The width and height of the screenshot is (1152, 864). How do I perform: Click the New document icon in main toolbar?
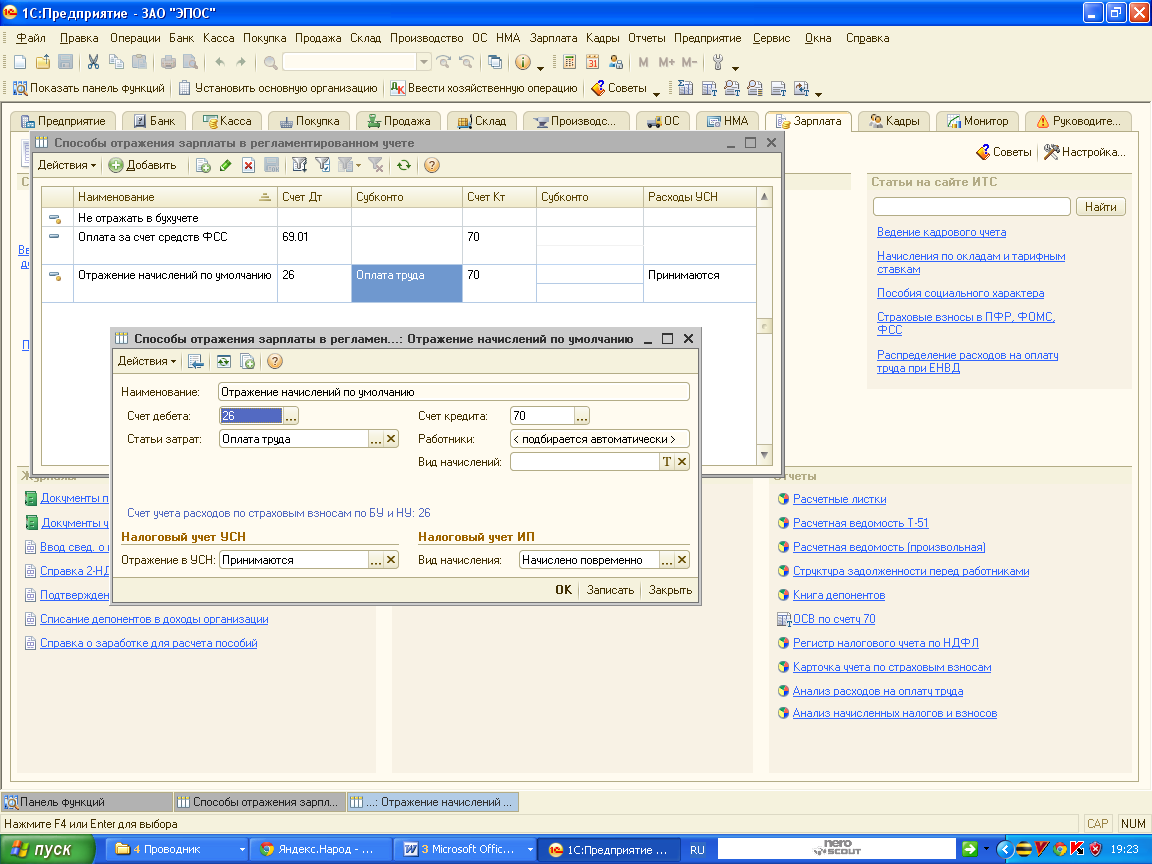21,62
